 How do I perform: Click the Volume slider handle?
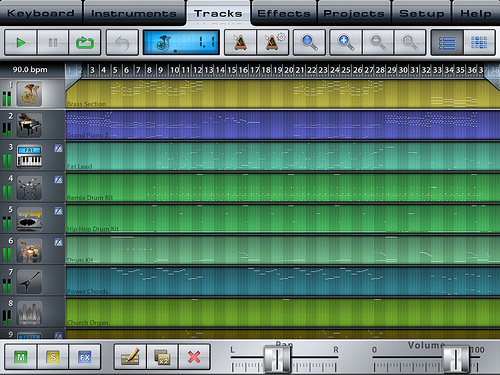pyautogui.click(x=456, y=359)
